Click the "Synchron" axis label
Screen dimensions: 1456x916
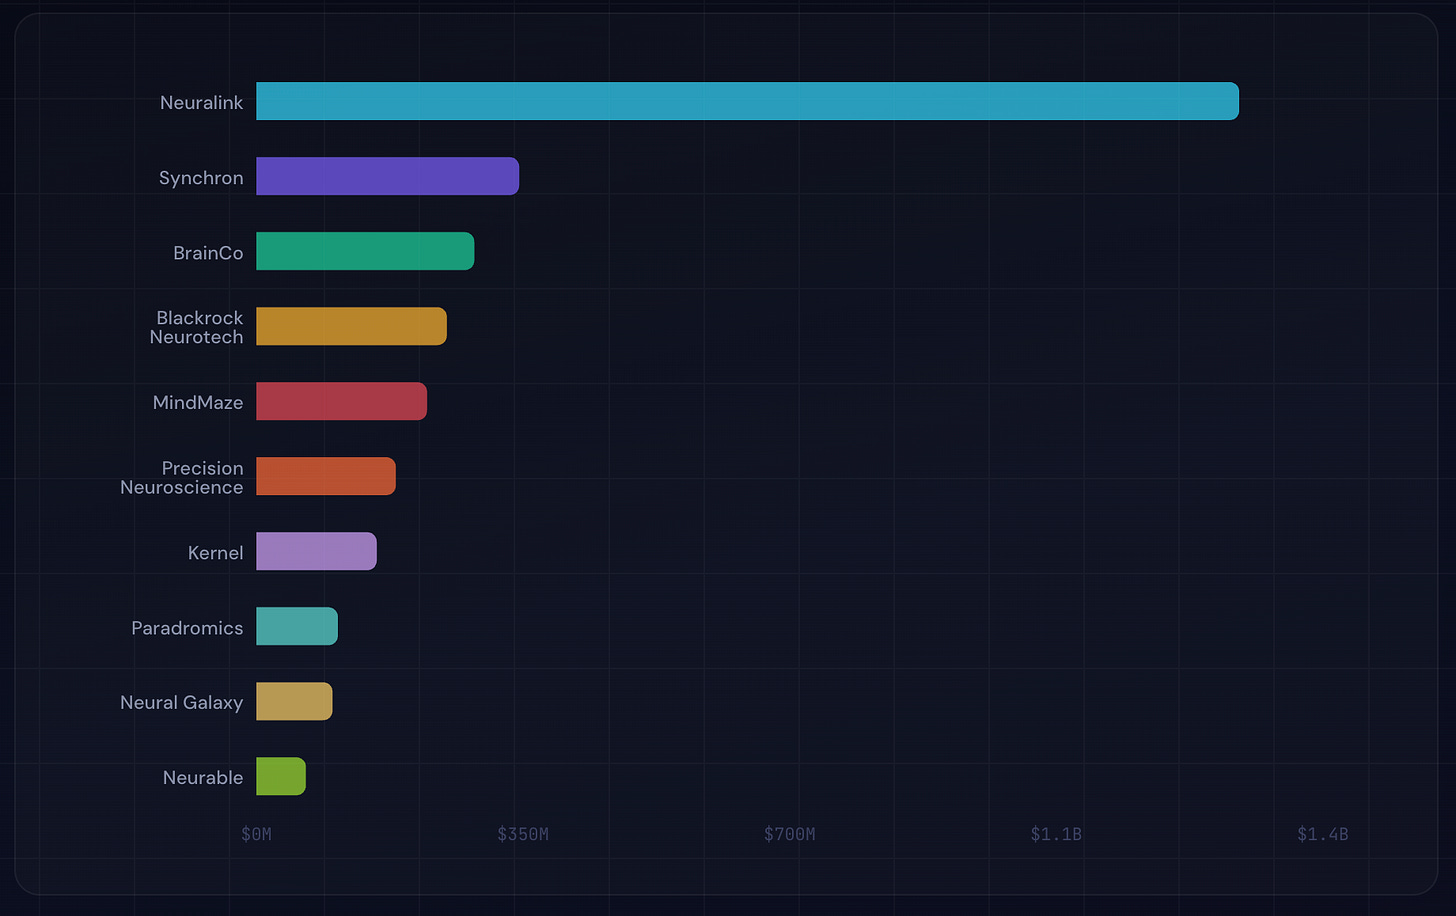pyautogui.click(x=201, y=177)
